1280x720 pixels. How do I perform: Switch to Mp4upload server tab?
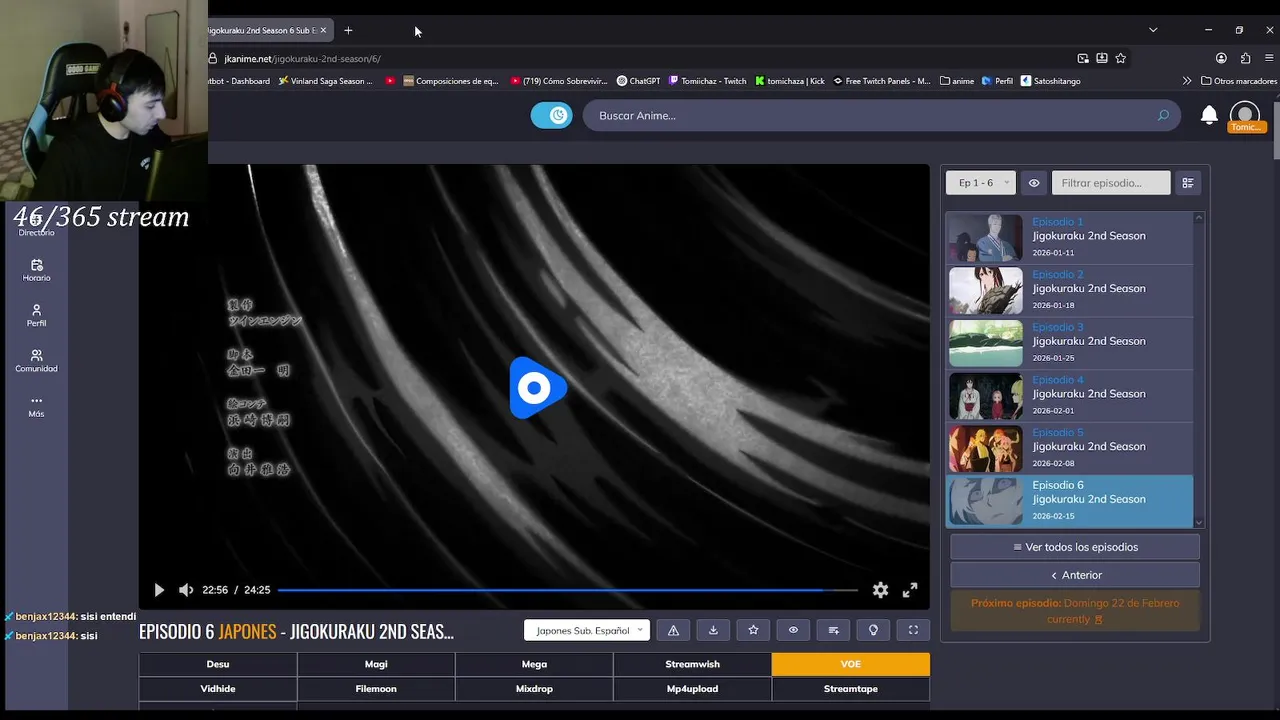click(692, 689)
